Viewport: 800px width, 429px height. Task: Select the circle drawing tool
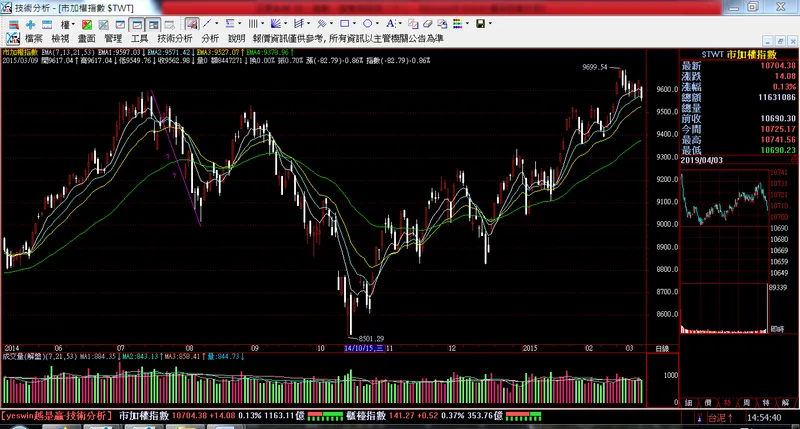click(x=368, y=24)
